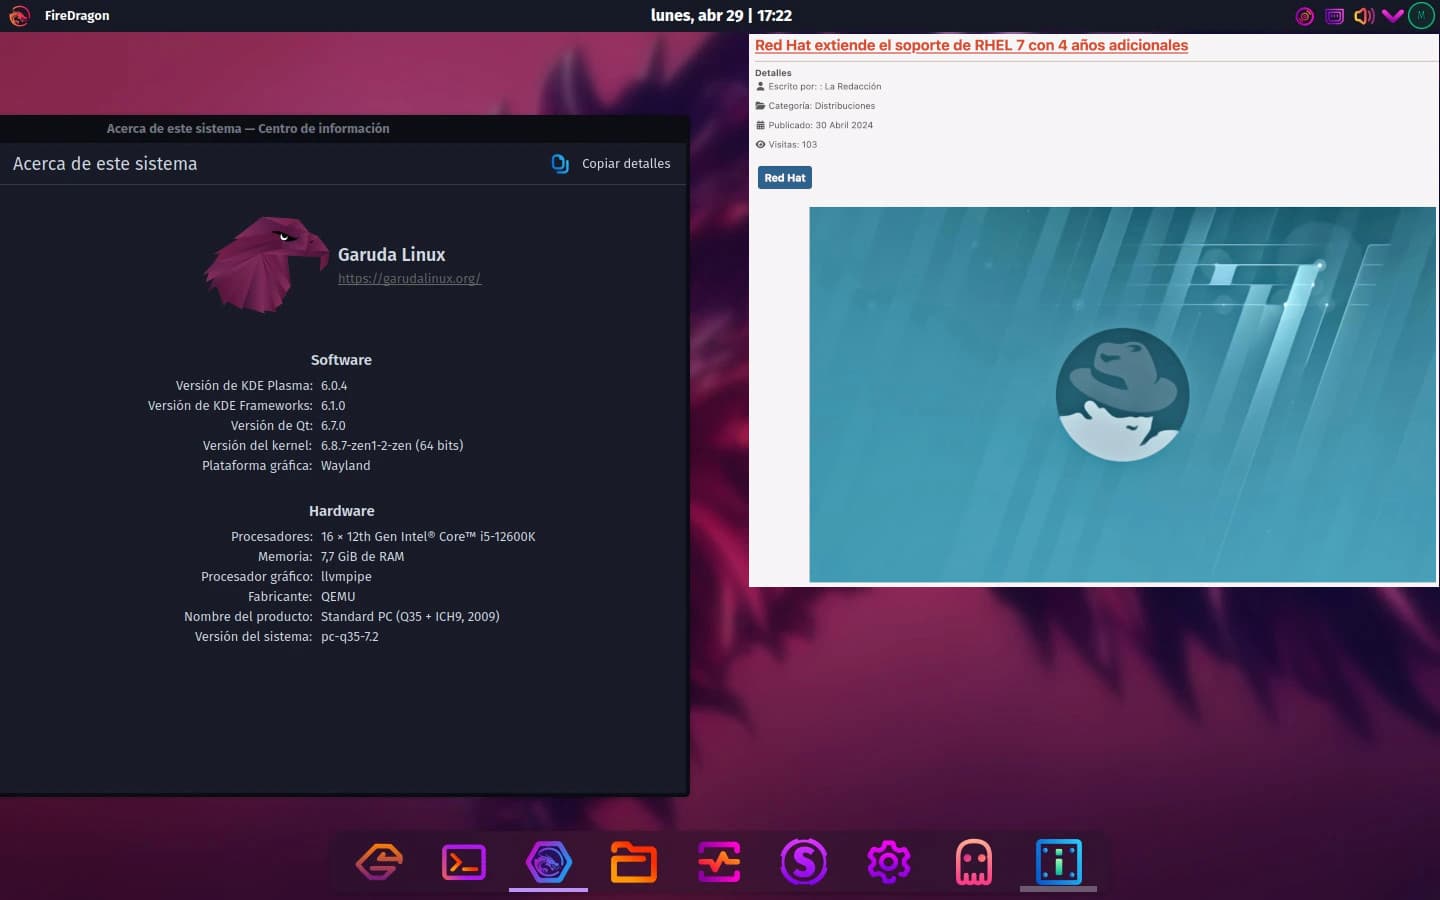This screenshot has height=900, width=1440.
Task: Expand hidden tray icons with chevron
Action: pos(1392,16)
